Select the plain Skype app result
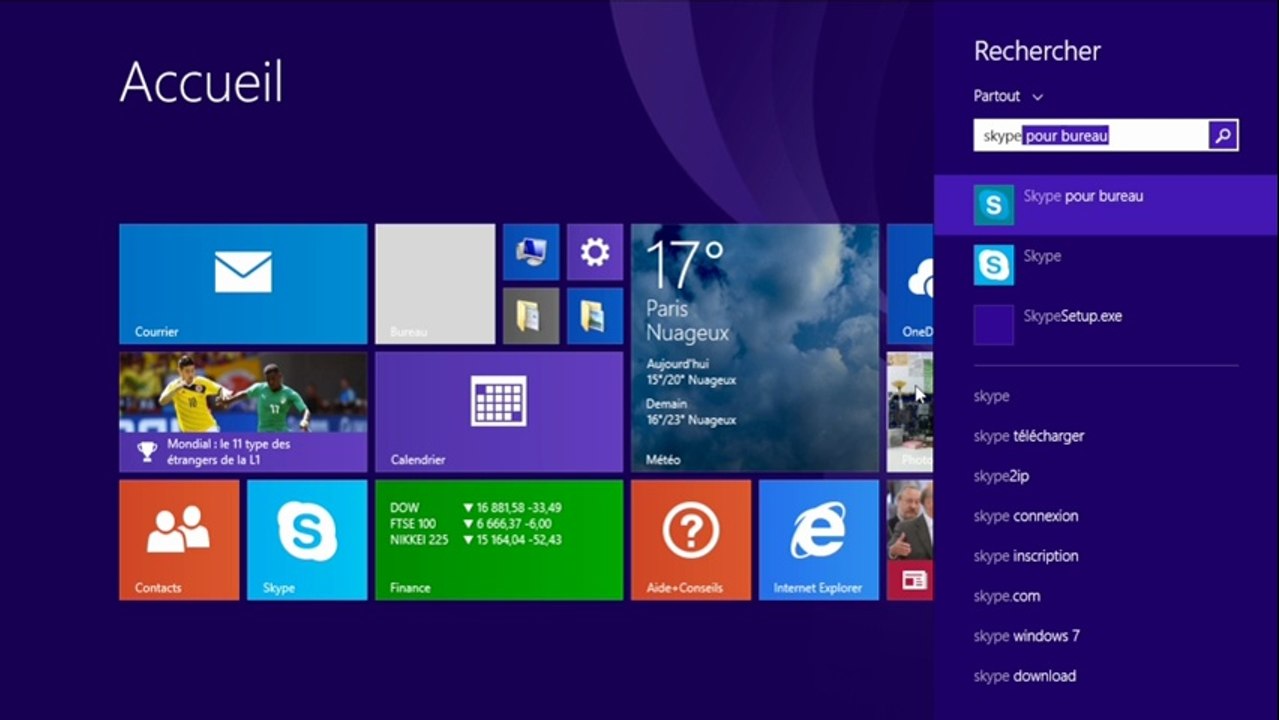 1106,265
